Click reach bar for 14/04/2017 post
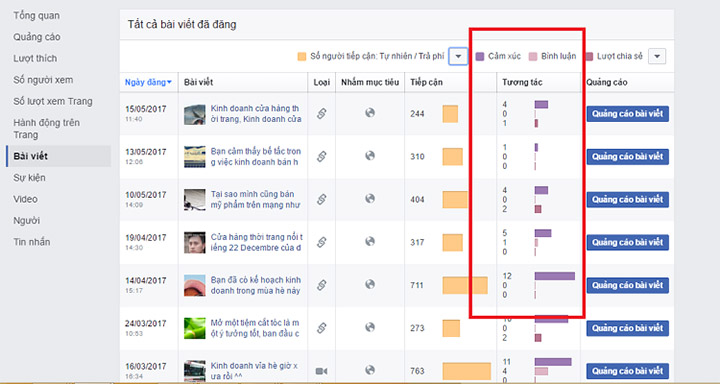720x384 pixels. [x=465, y=285]
